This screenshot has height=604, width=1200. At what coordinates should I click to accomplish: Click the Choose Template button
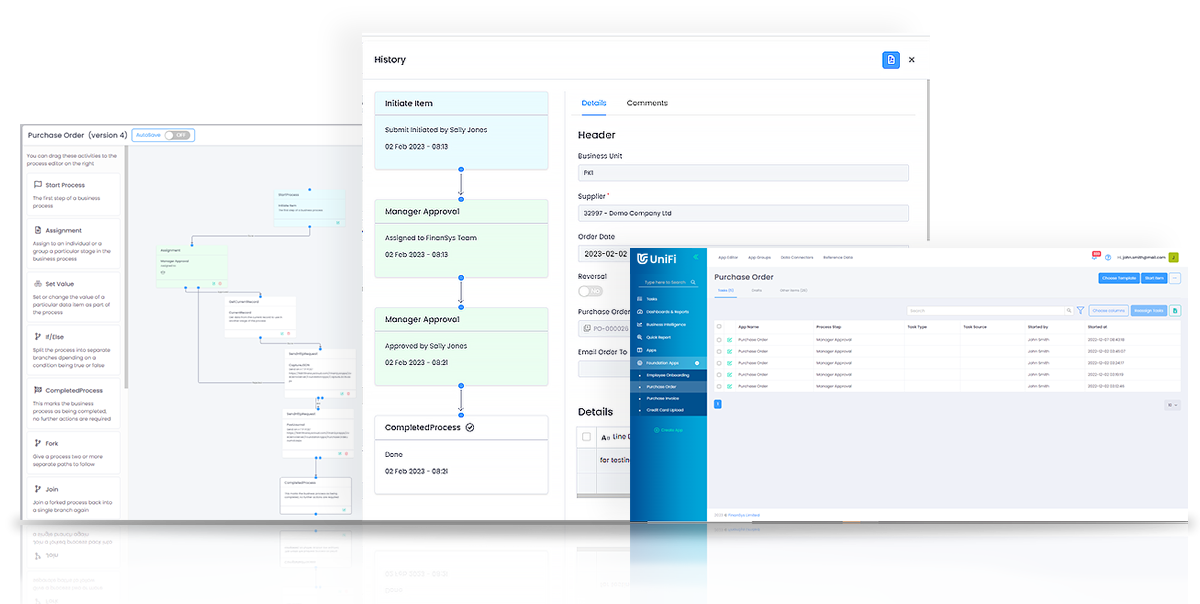pos(1117,278)
